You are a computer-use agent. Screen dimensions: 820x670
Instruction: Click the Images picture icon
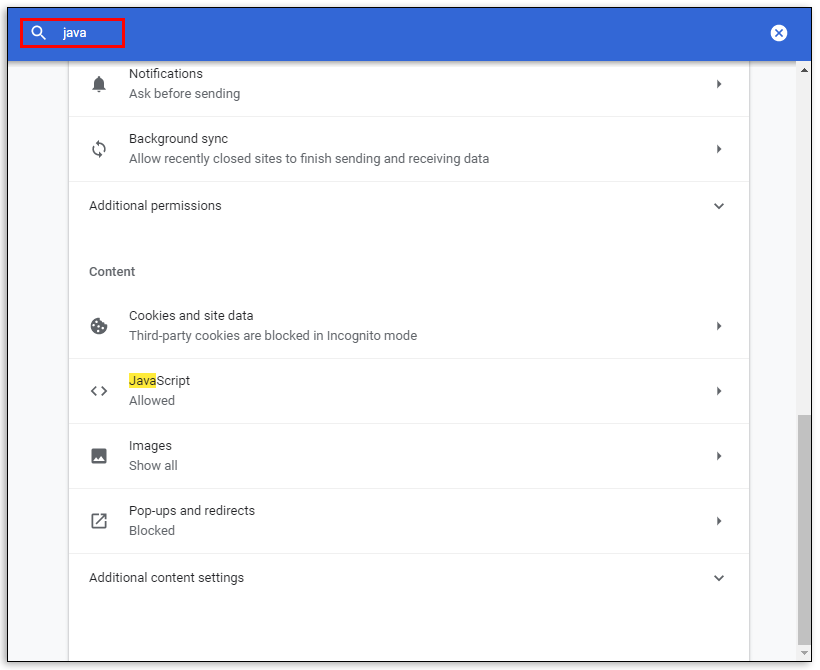[99, 456]
